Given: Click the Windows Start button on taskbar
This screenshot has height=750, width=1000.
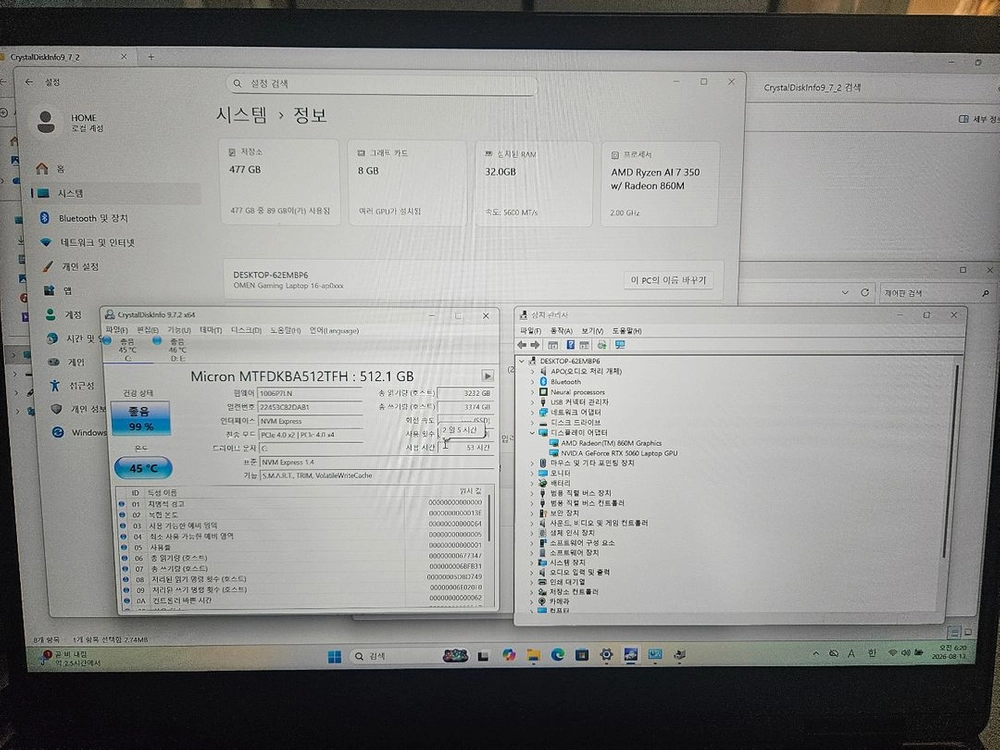Looking at the screenshot, I should point(334,656).
